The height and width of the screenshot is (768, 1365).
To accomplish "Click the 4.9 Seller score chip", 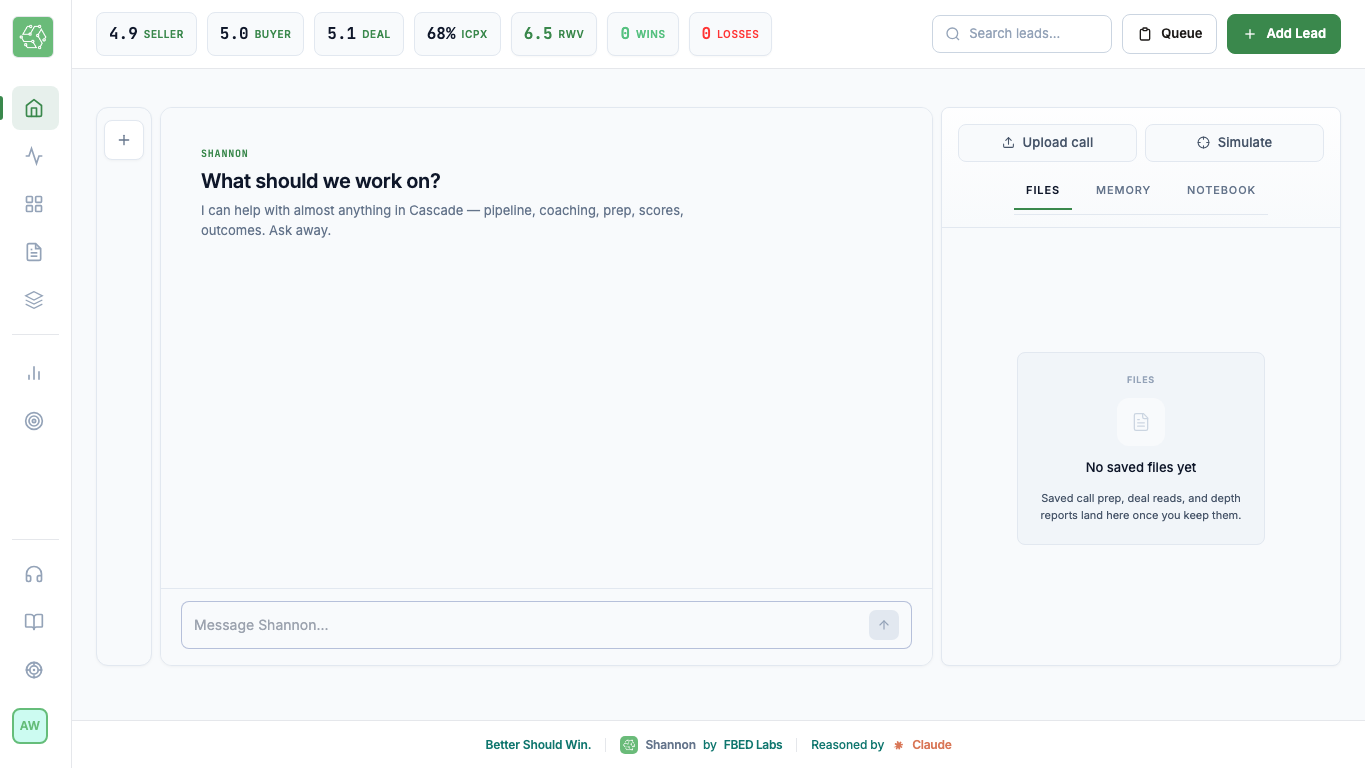I will pyautogui.click(x=146, y=34).
